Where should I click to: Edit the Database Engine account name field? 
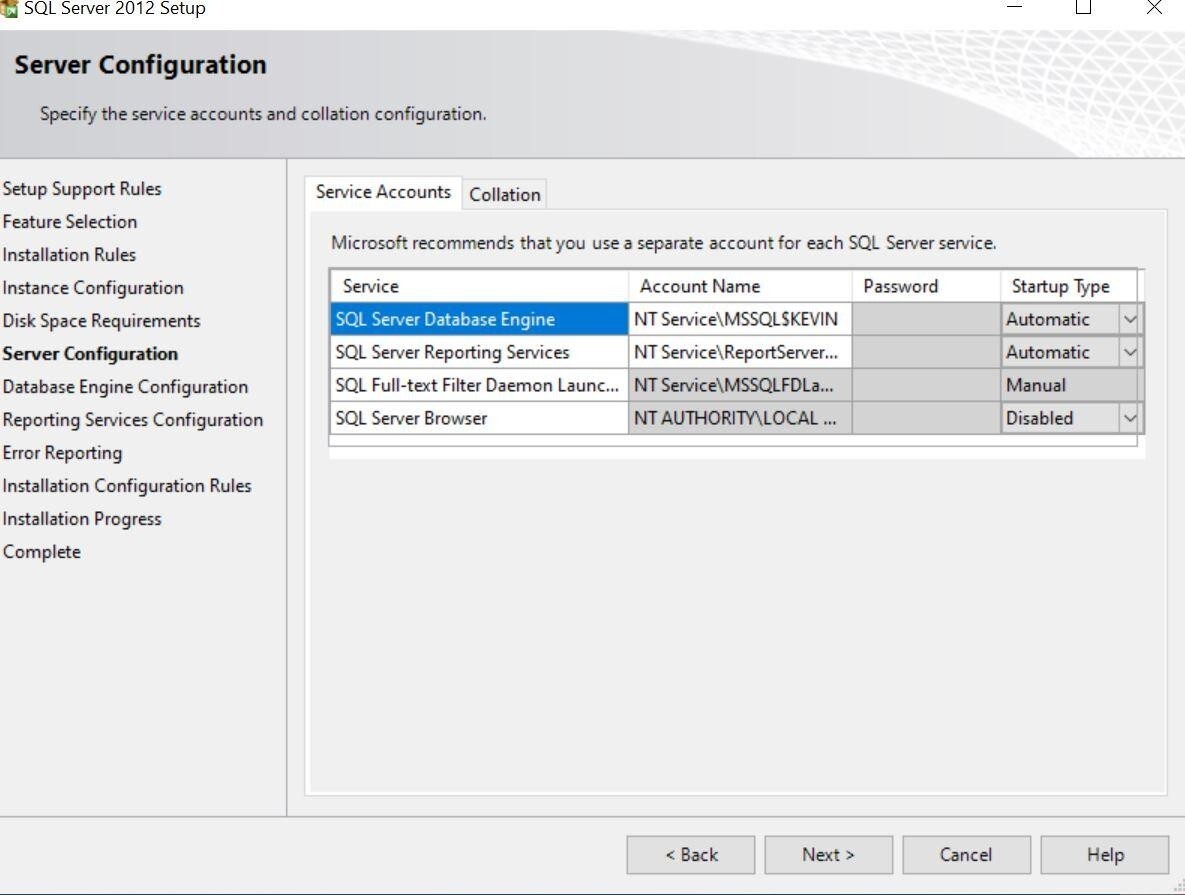click(x=738, y=318)
